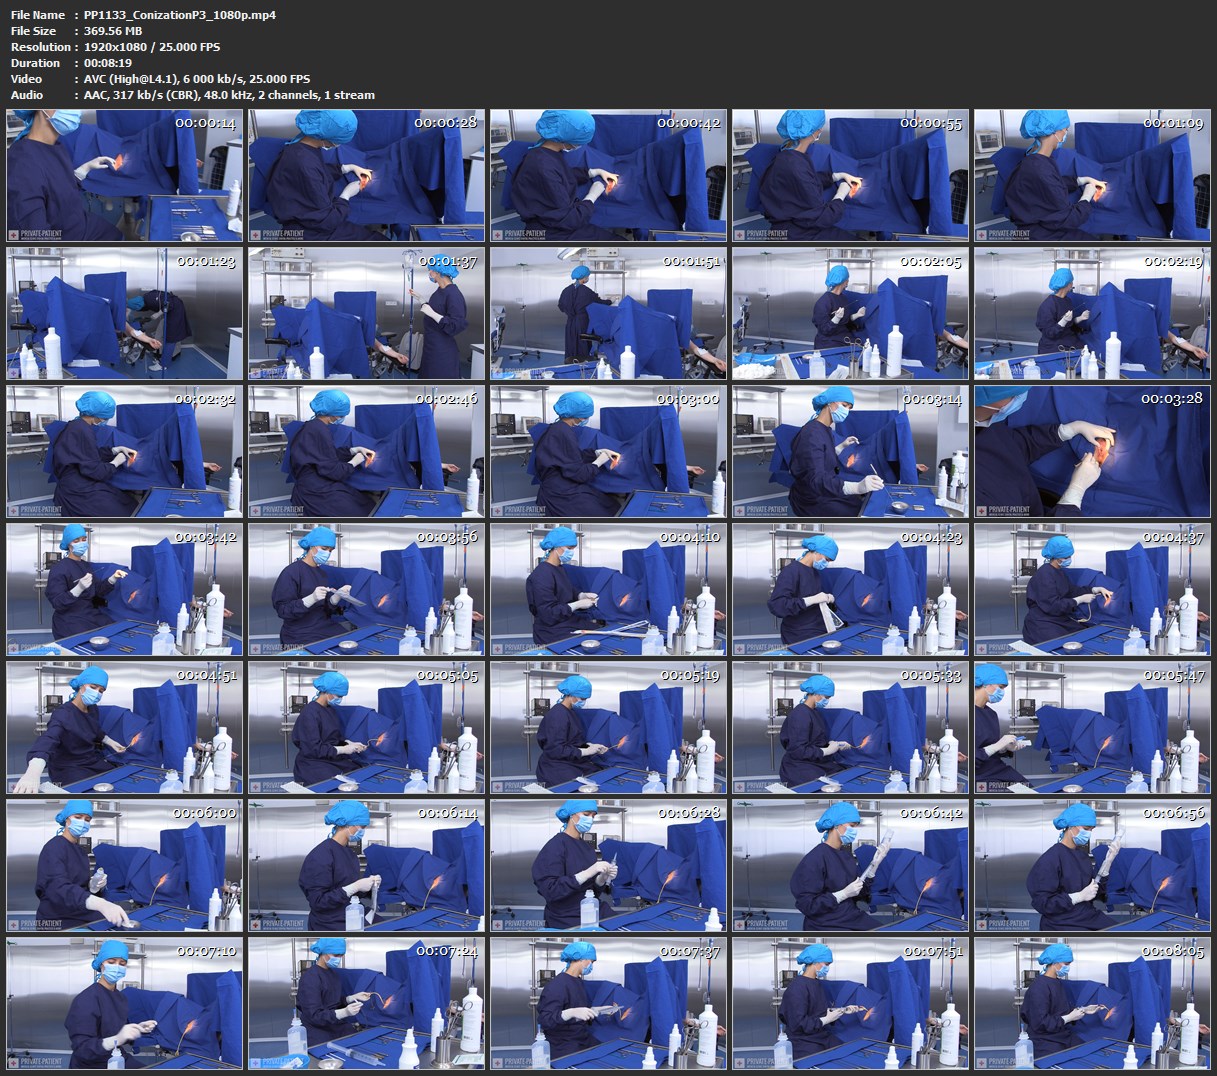Open the thumbnail stamped 00:01:23
This screenshot has width=1217, height=1076.
point(125,314)
